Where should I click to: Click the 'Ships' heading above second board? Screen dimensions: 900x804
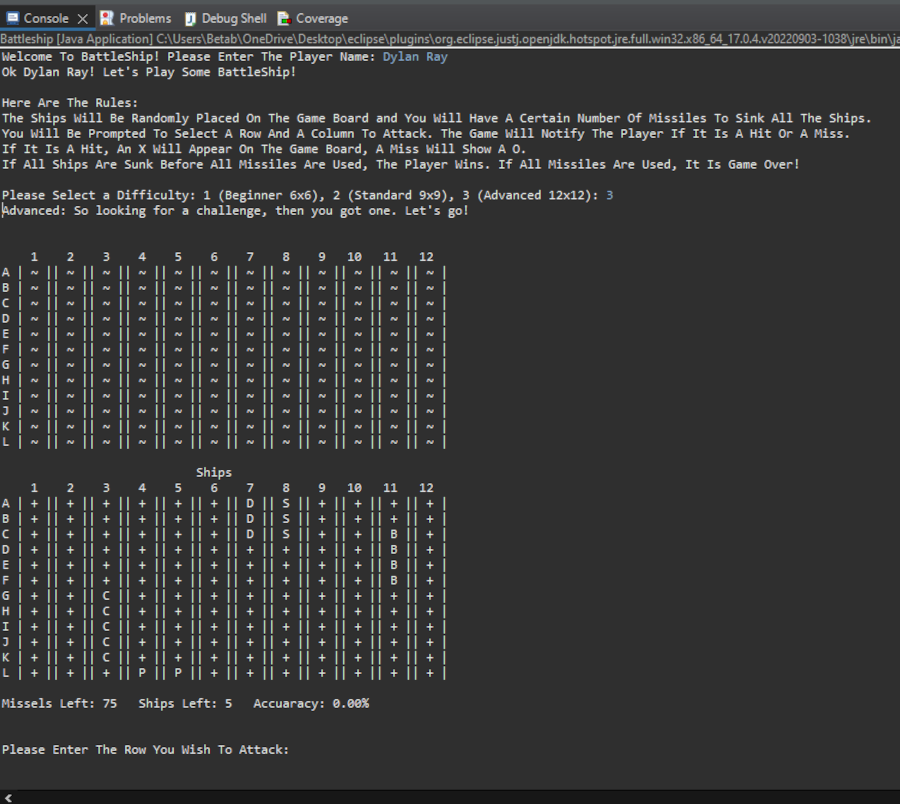tap(214, 473)
